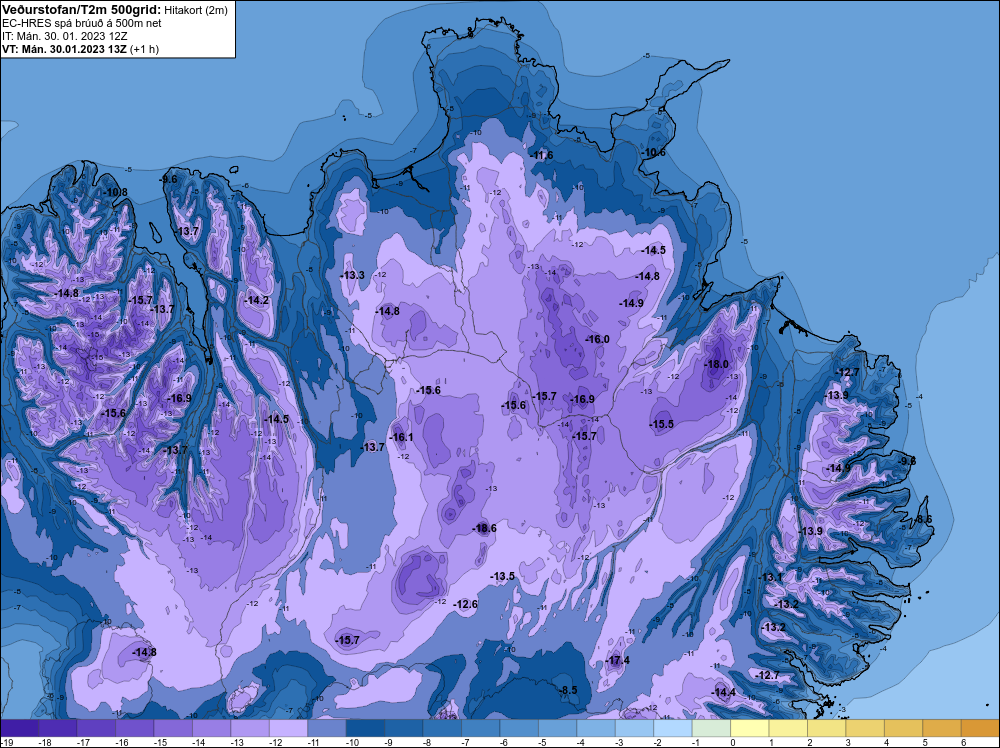This screenshot has width=1000, height=748.
Task: Click the -13.5 temperature label
Action: click(x=502, y=576)
